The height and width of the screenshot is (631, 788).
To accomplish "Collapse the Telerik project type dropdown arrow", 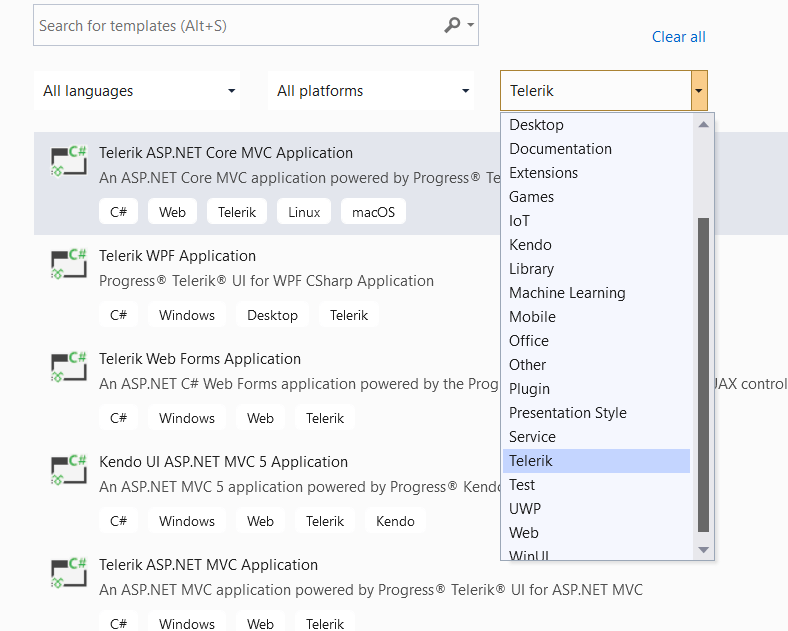I will click(x=699, y=91).
